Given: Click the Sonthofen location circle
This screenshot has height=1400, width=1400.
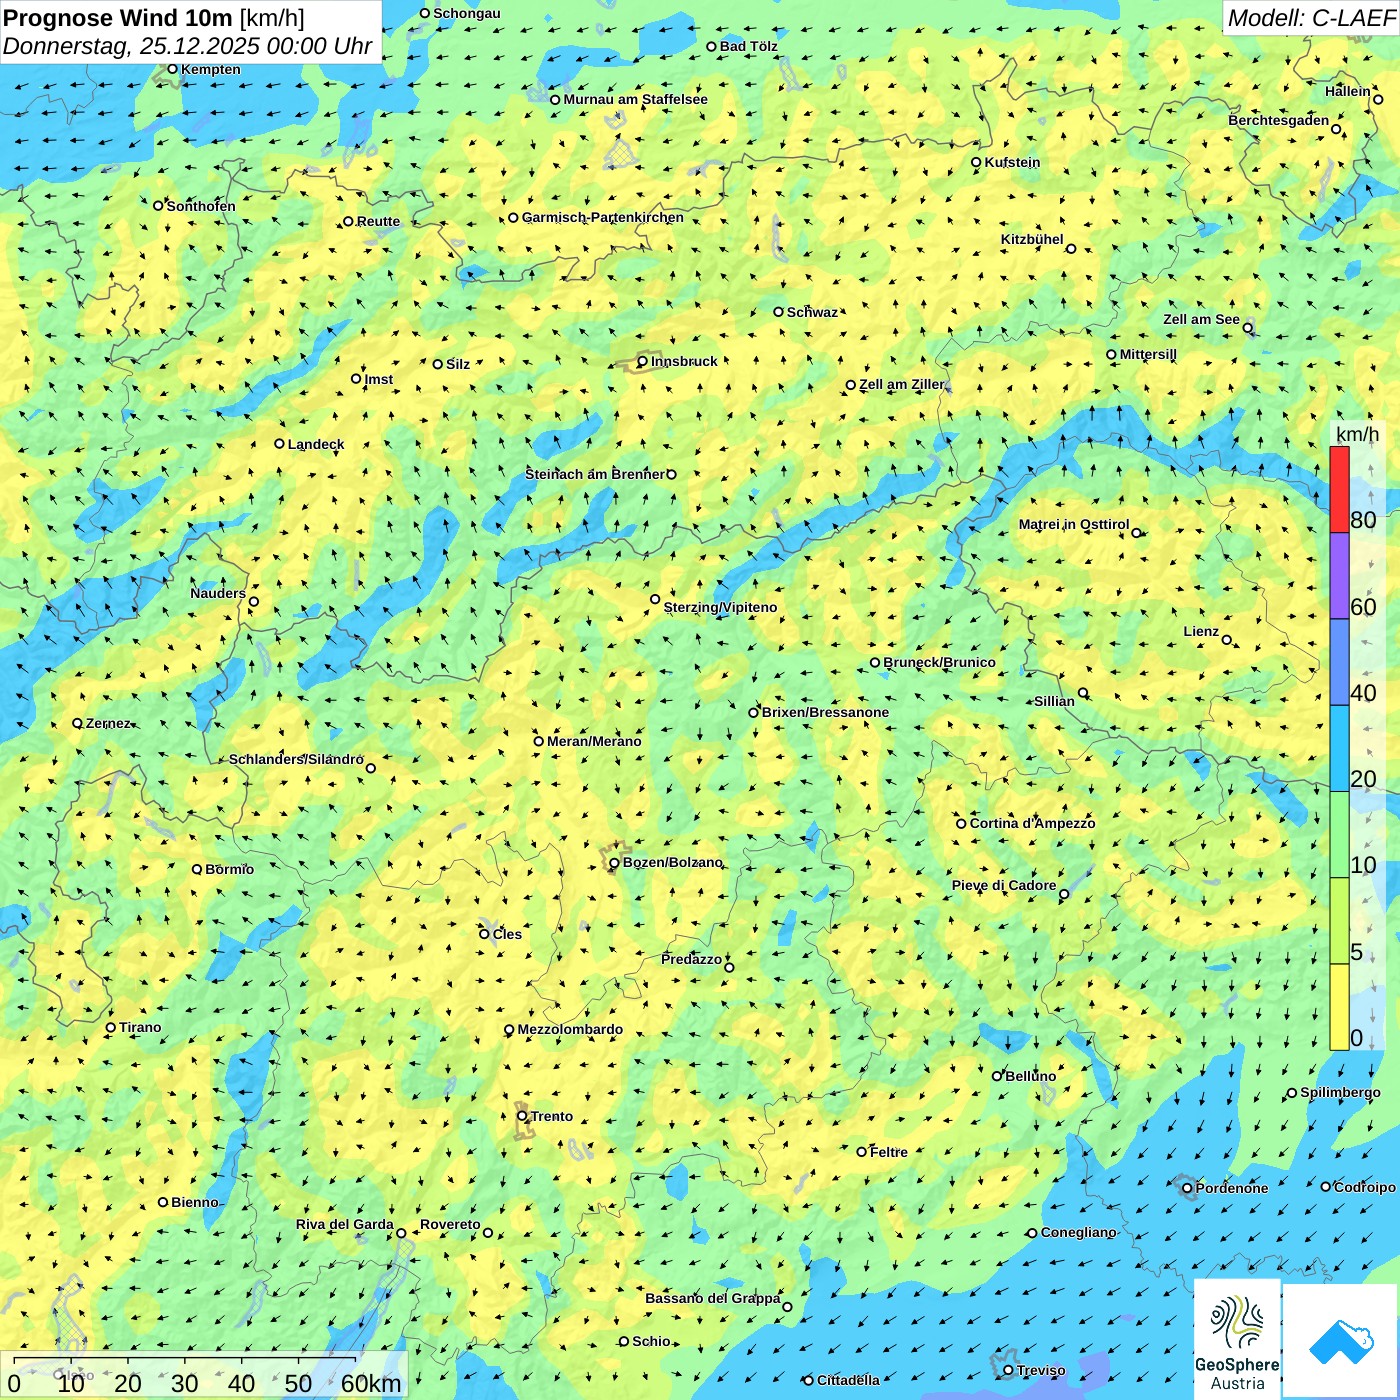Looking at the screenshot, I should click(158, 205).
